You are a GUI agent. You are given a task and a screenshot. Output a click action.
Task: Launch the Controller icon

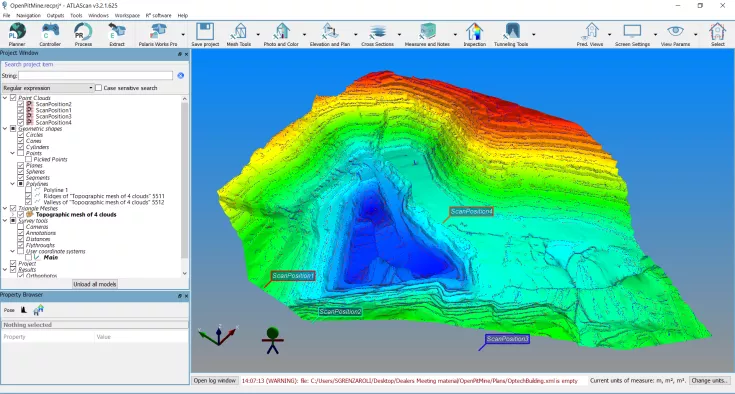coord(50,34)
